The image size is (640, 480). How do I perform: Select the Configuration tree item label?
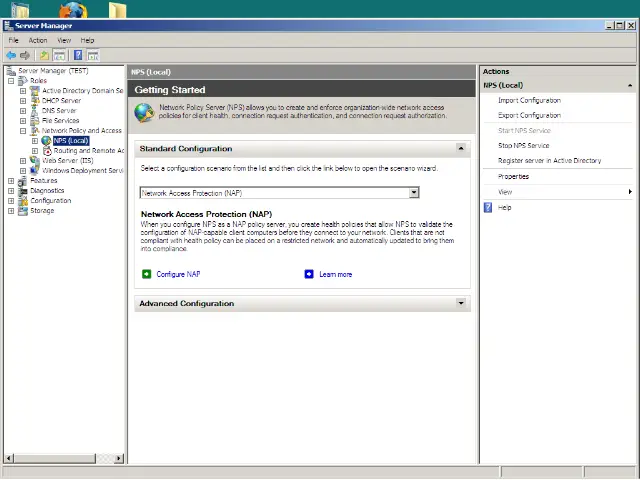[x=51, y=201]
